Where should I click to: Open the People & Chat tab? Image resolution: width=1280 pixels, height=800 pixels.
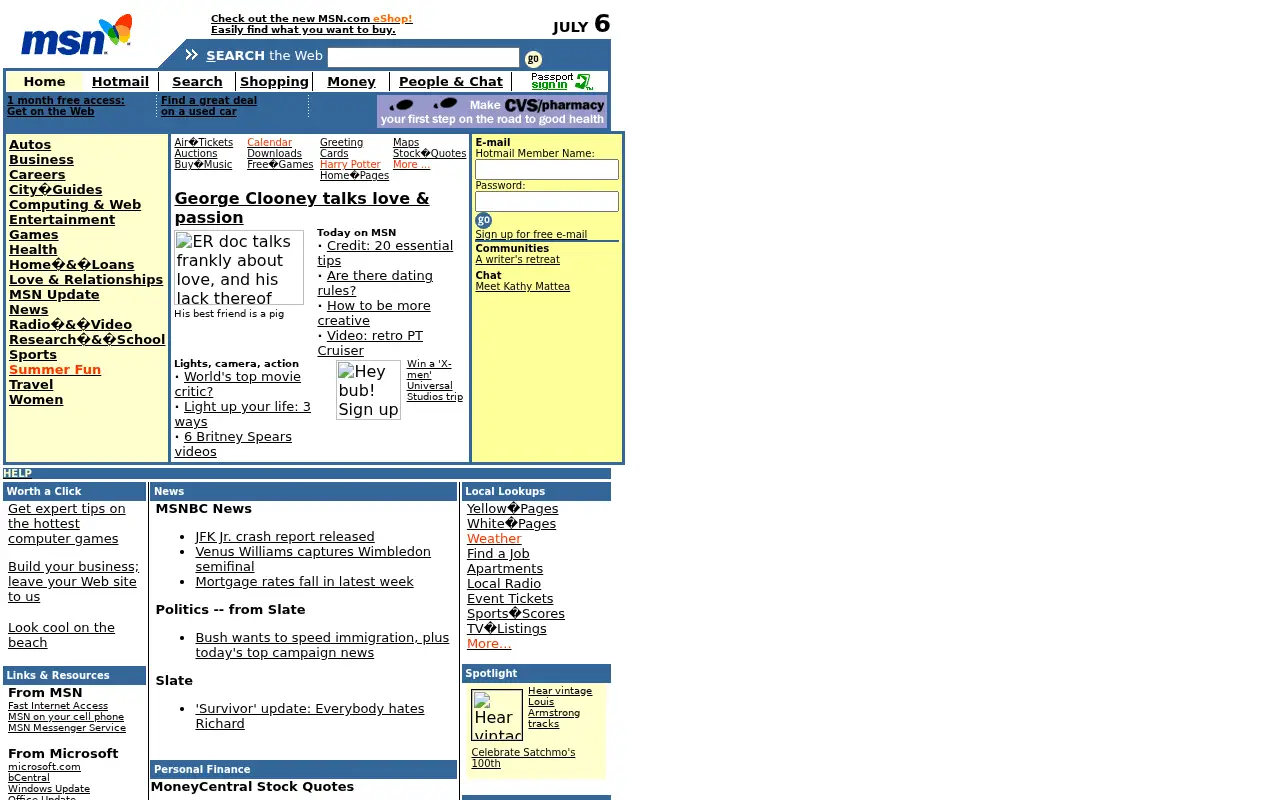[451, 82]
